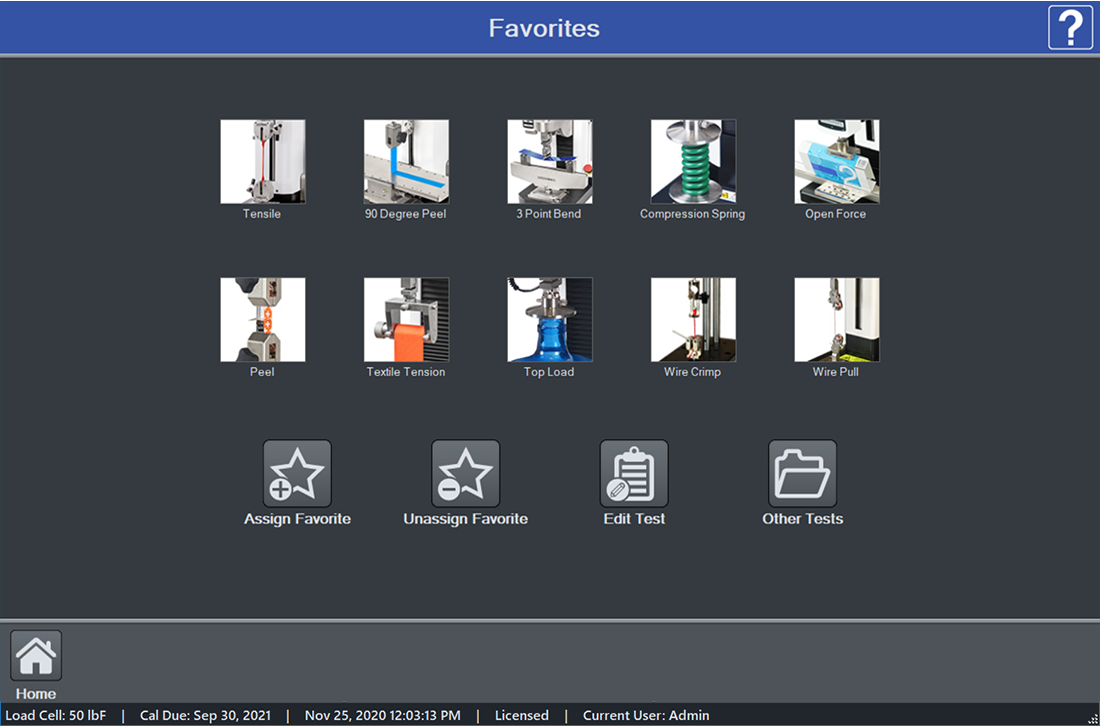Viewport: 1100px width, 726px height.
Task: Open help with the question mark icon
Action: tap(1070, 27)
